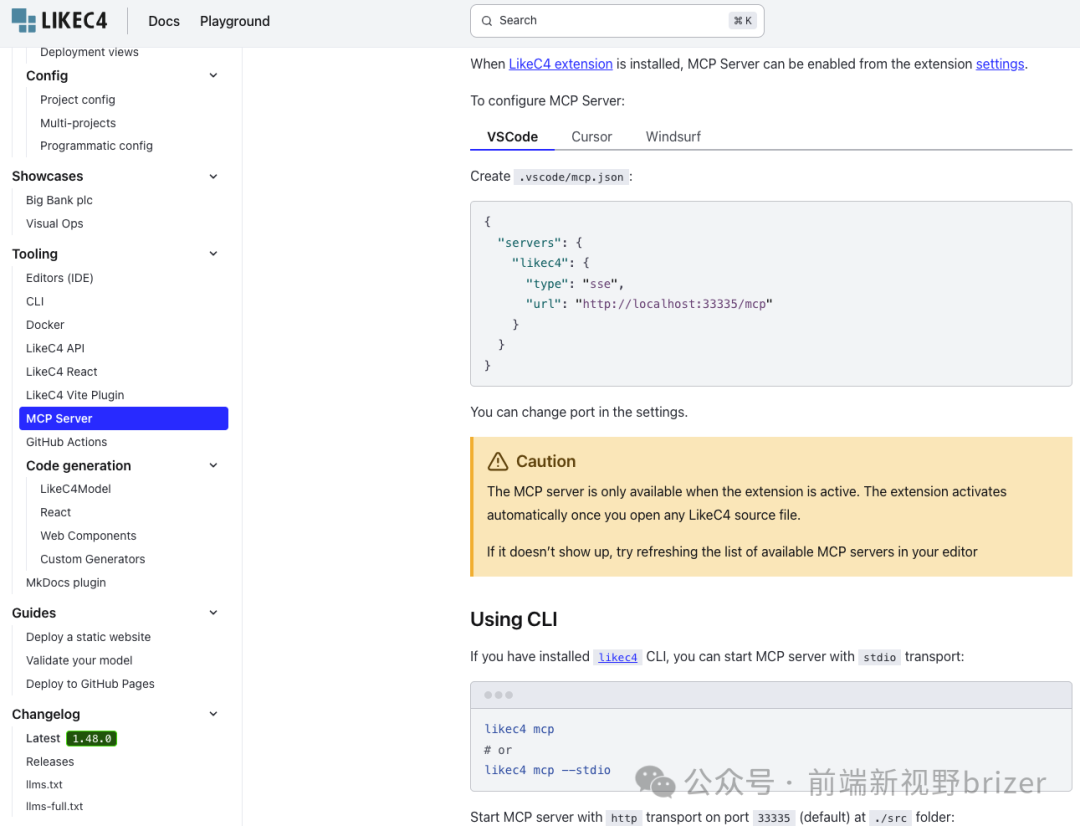Click the search magnifier icon
Screen dimensions: 1080x826
point(487,21)
